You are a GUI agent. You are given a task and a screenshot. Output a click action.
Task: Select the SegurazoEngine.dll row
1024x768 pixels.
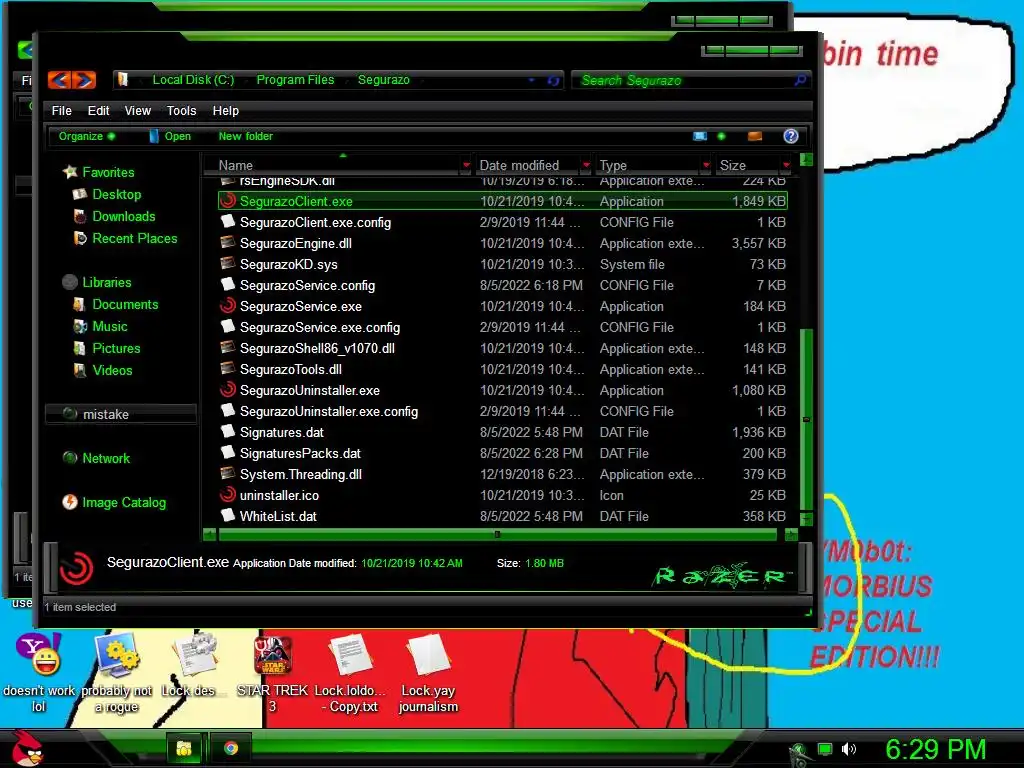pyautogui.click(x=503, y=243)
